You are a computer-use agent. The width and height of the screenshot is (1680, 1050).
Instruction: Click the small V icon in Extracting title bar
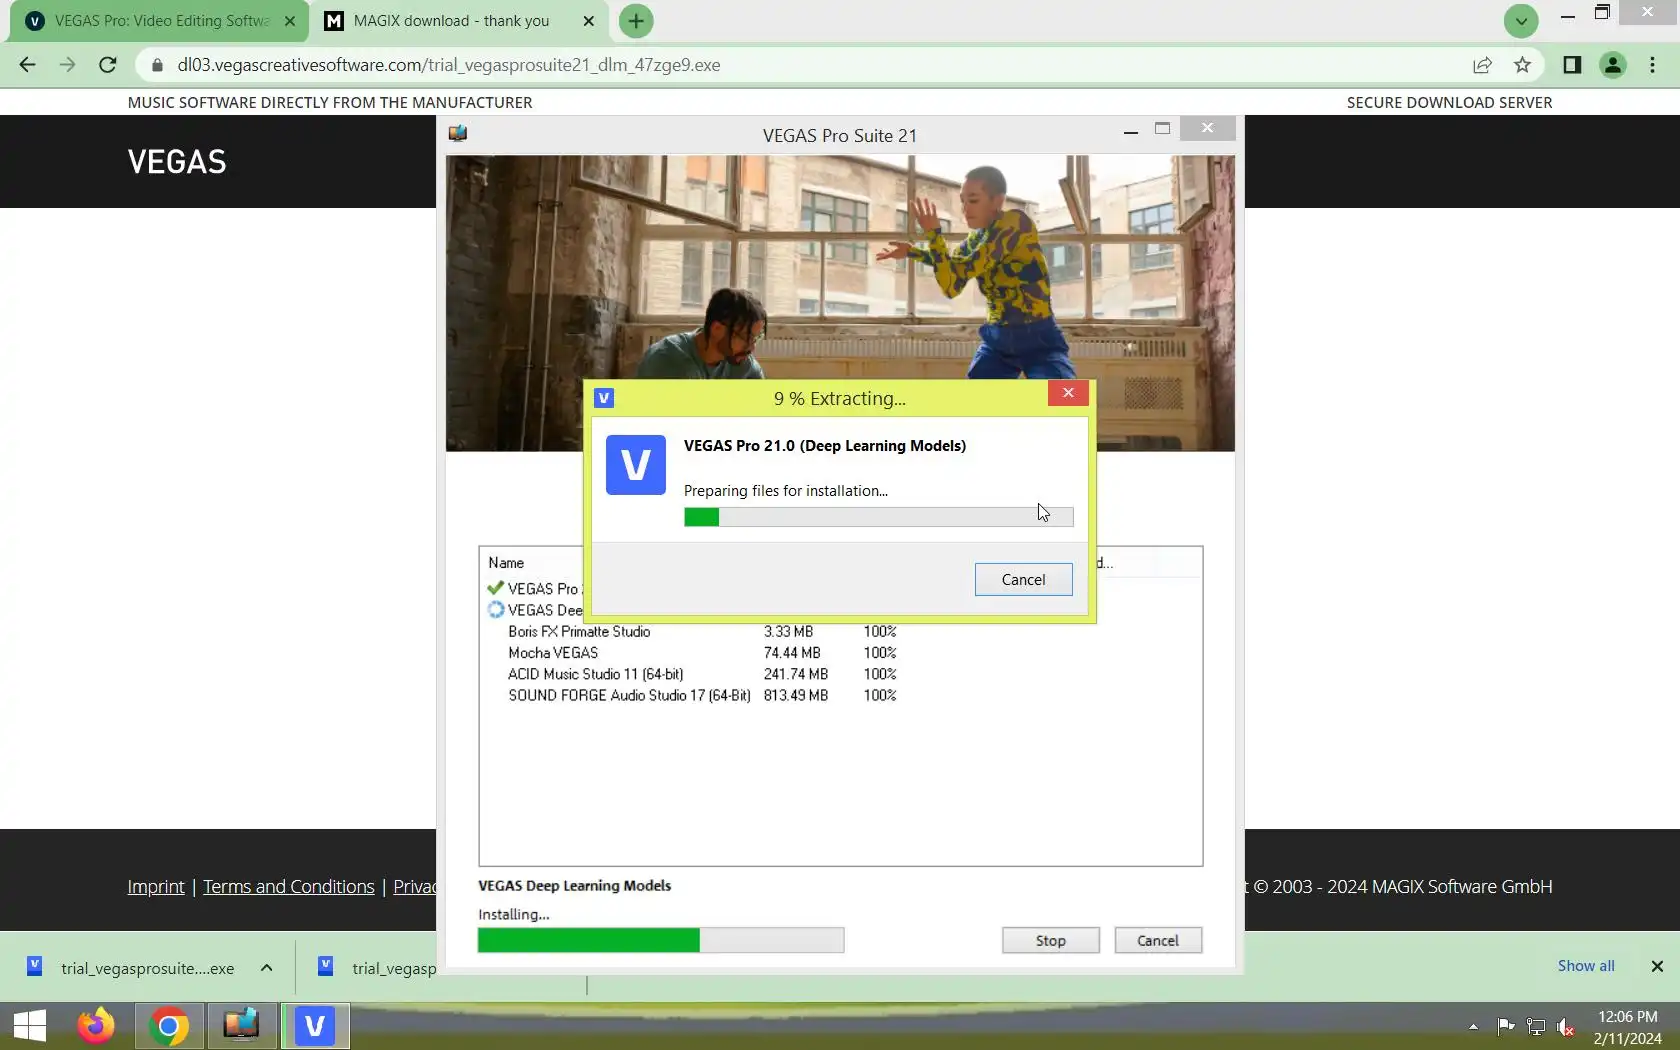click(x=604, y=398)
